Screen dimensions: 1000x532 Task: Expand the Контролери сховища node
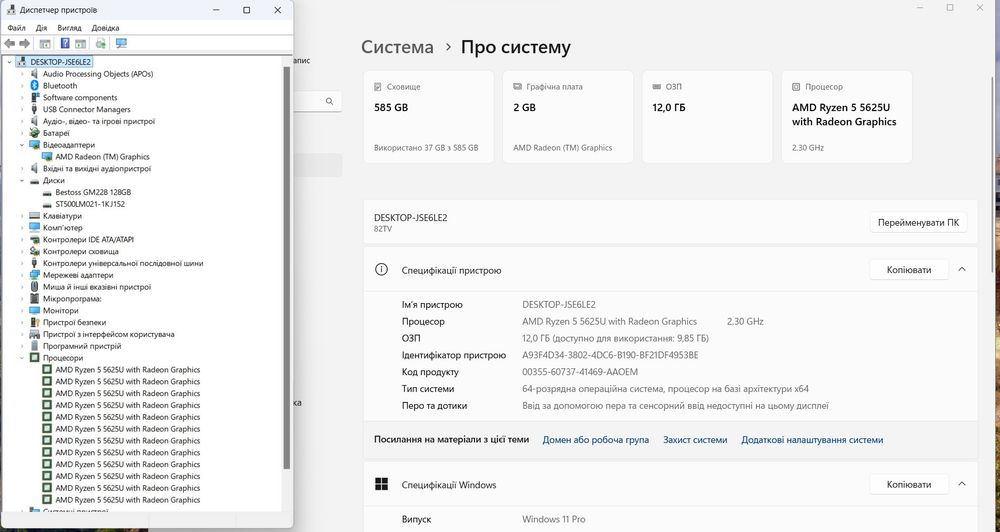pyautogui.click(x=22, y=251)
